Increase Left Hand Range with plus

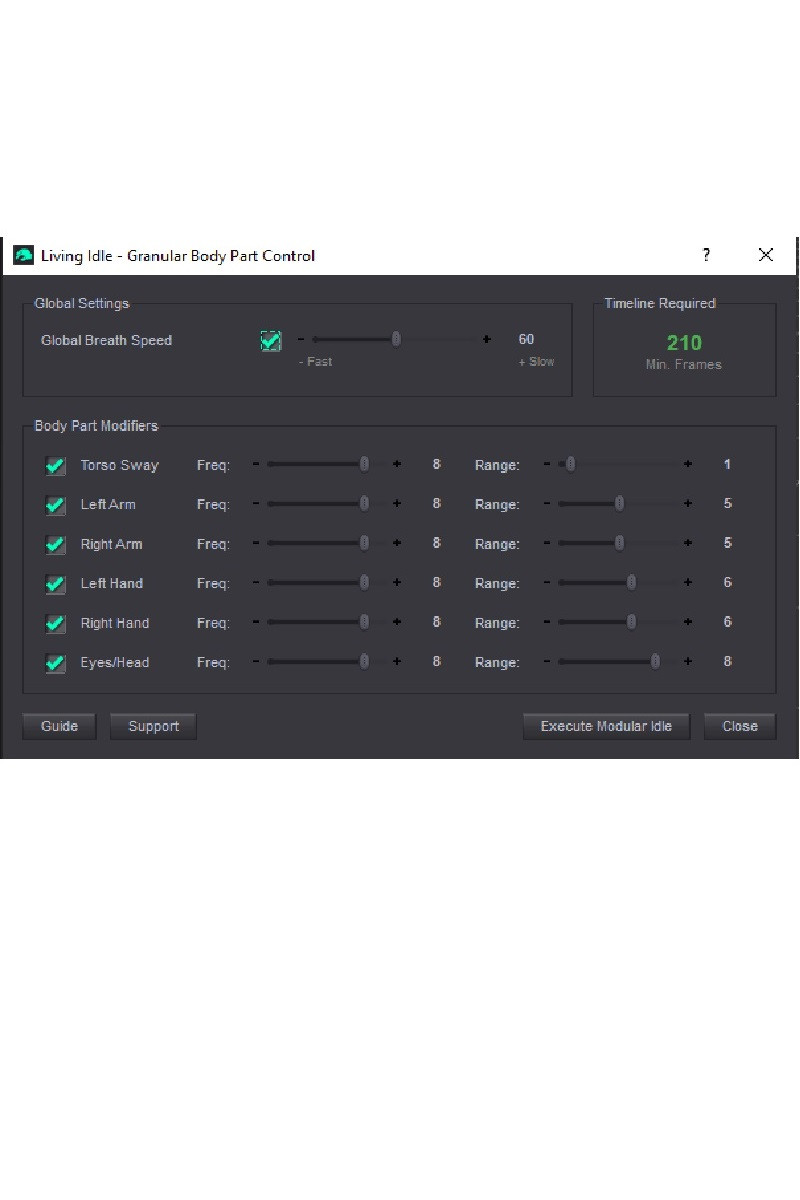click(688, 582)
